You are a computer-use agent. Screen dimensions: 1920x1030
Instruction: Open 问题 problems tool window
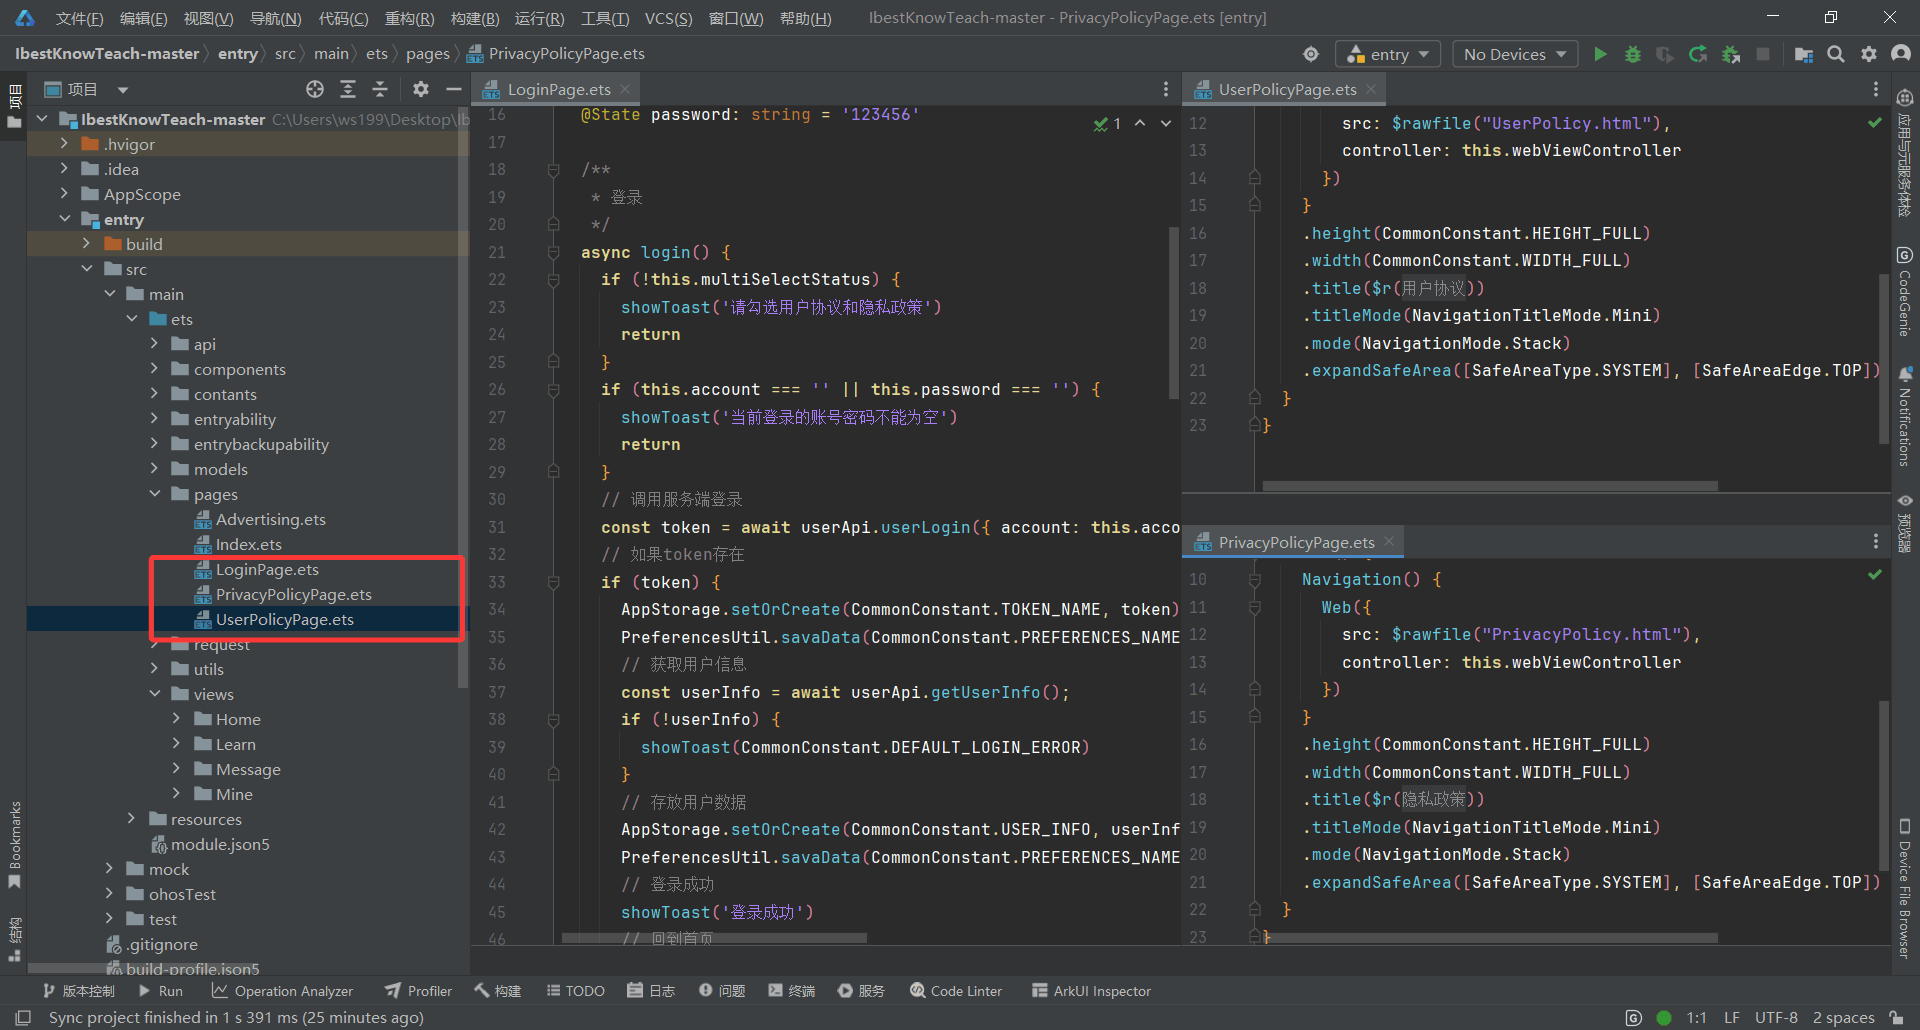(x=722, y=991)
